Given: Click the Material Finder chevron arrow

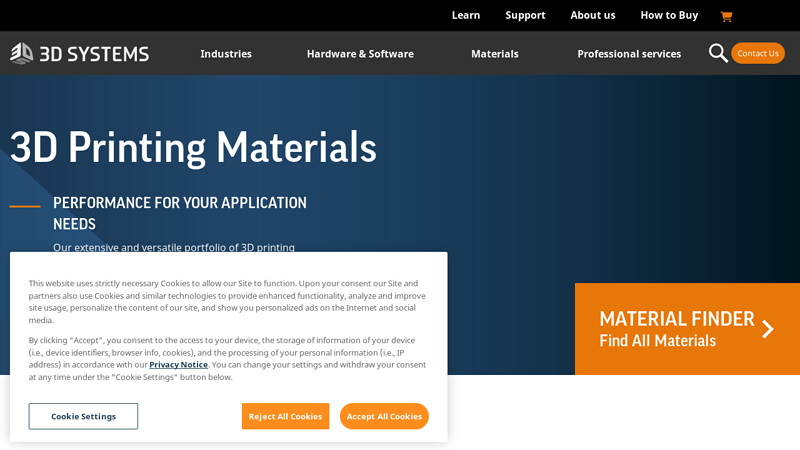Looking at the screenshot, I should (768, 329).
